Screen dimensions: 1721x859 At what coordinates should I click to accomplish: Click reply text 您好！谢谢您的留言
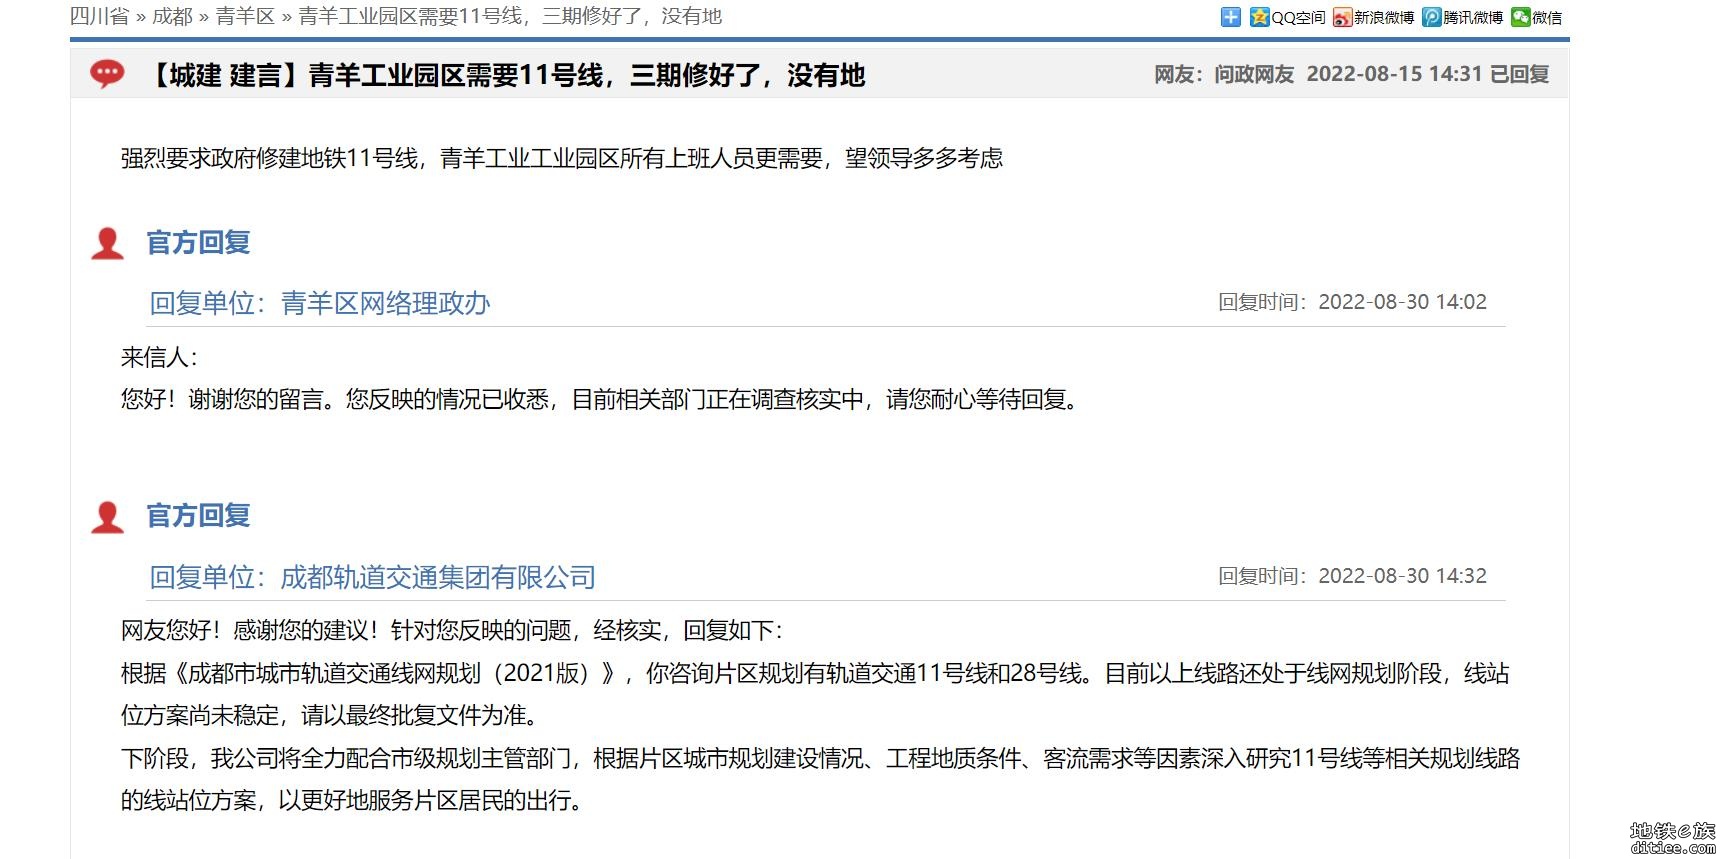(602, 400)
